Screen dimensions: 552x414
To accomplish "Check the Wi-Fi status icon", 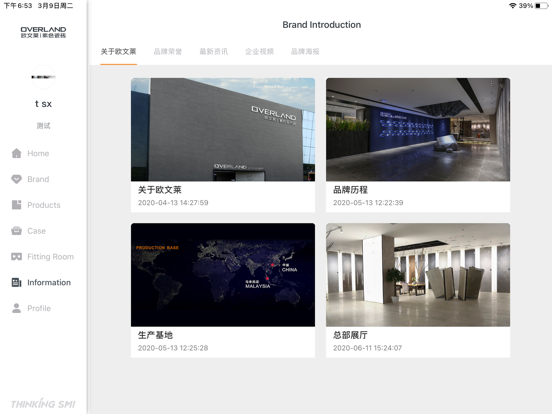I will [513, 6].
